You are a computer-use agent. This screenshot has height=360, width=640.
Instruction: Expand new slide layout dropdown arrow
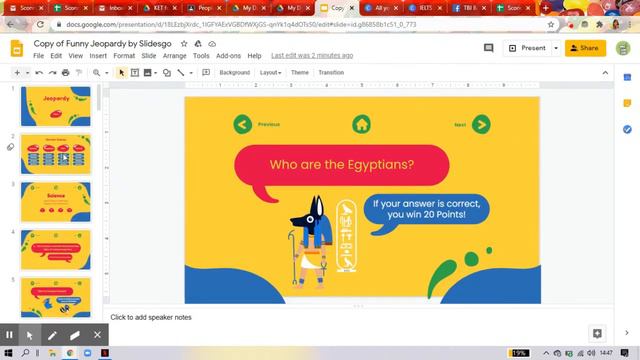coord(27,73)
